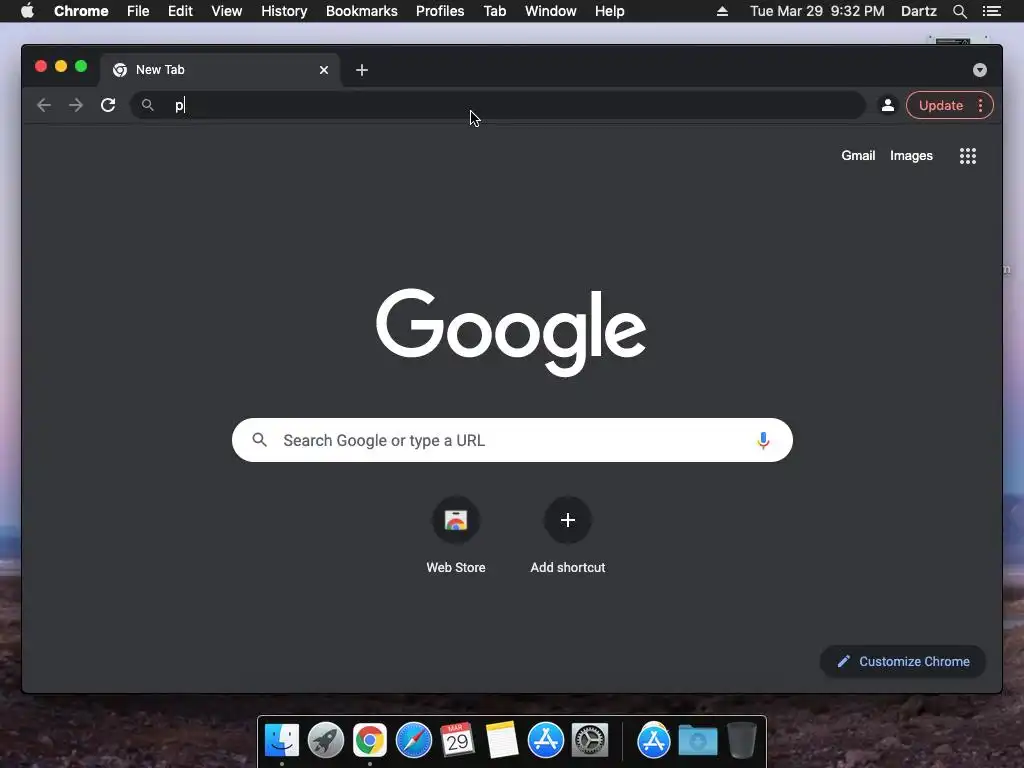Click the back navigation arrow
Screen dimensions: 1024x768
(x=44, y=105)
